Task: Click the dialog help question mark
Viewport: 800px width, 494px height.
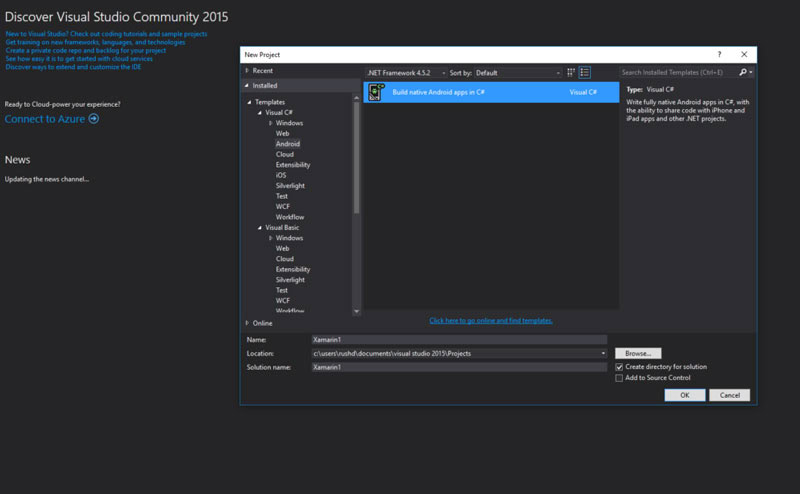Action: pyautogui.click(x=719, y=54)
